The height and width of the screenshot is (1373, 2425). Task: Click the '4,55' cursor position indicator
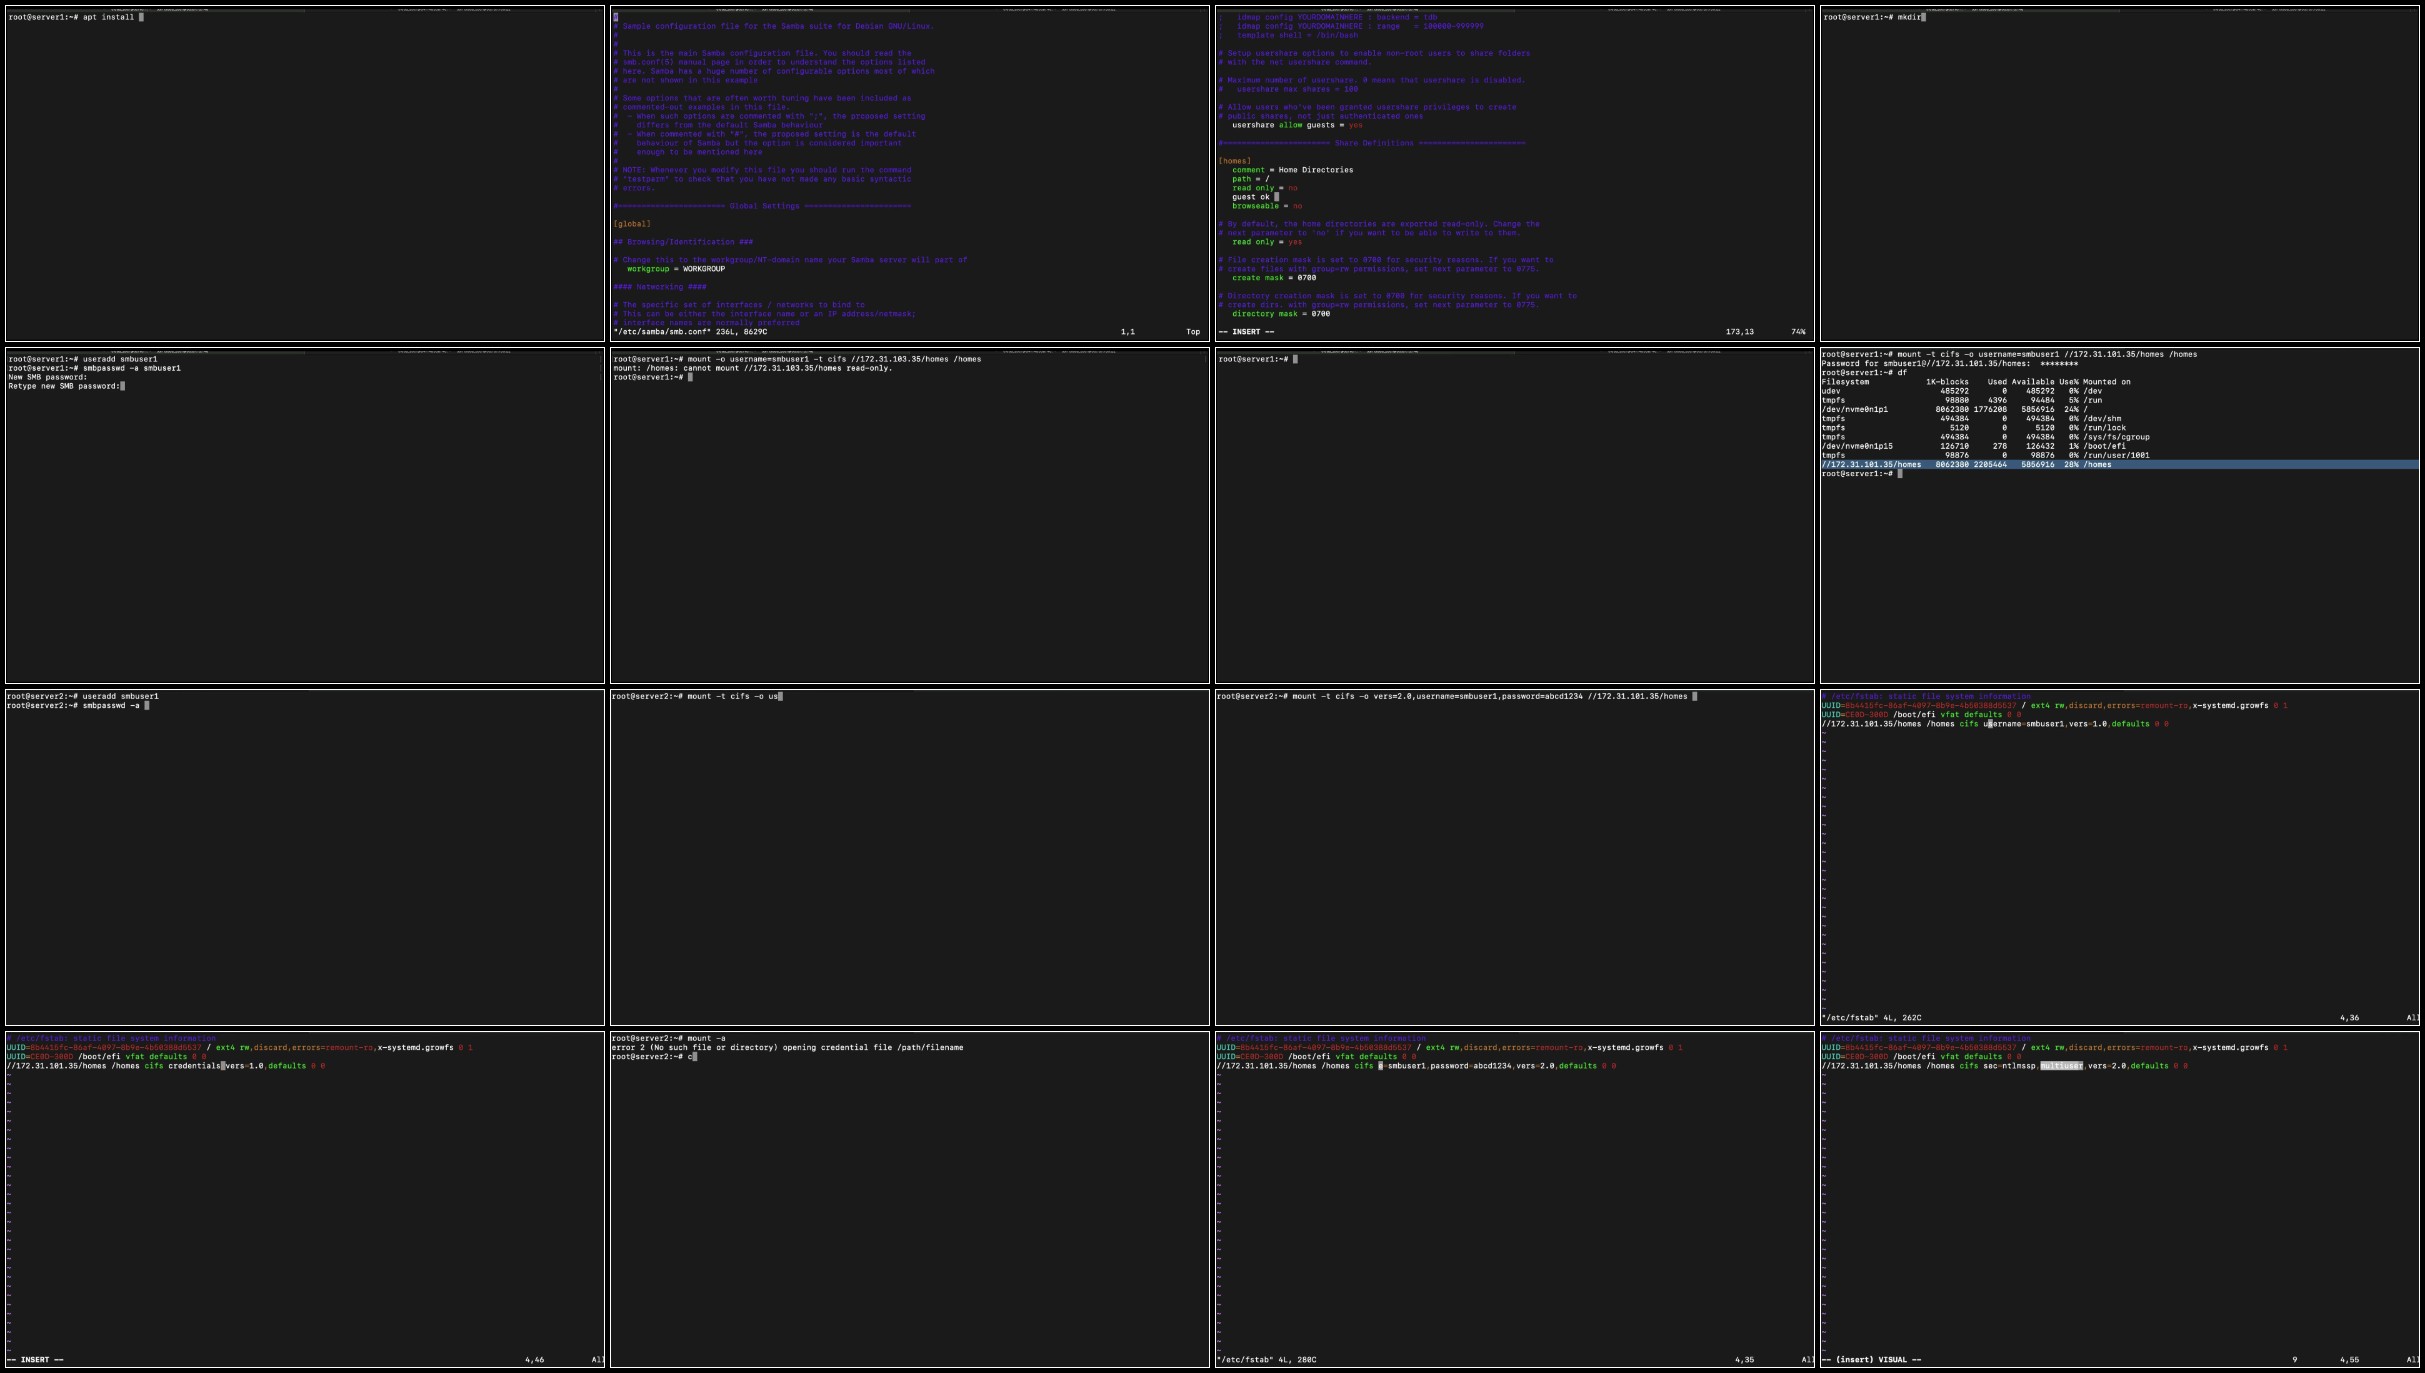[x=2349, y=1360]
